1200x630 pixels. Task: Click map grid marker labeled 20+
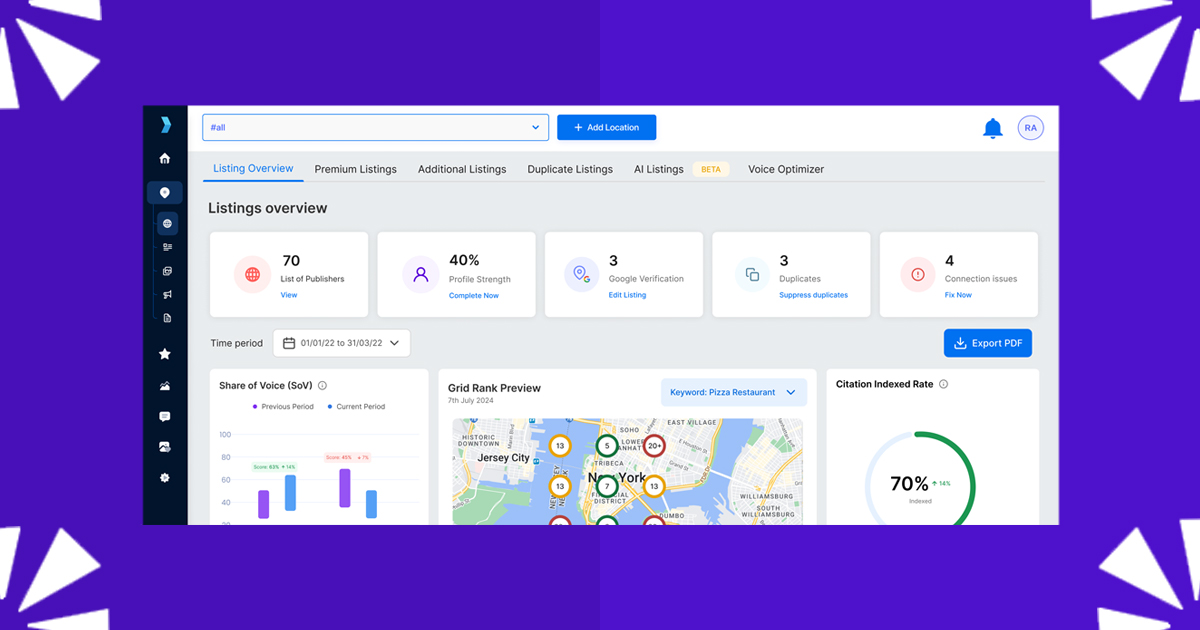(654, 446)
